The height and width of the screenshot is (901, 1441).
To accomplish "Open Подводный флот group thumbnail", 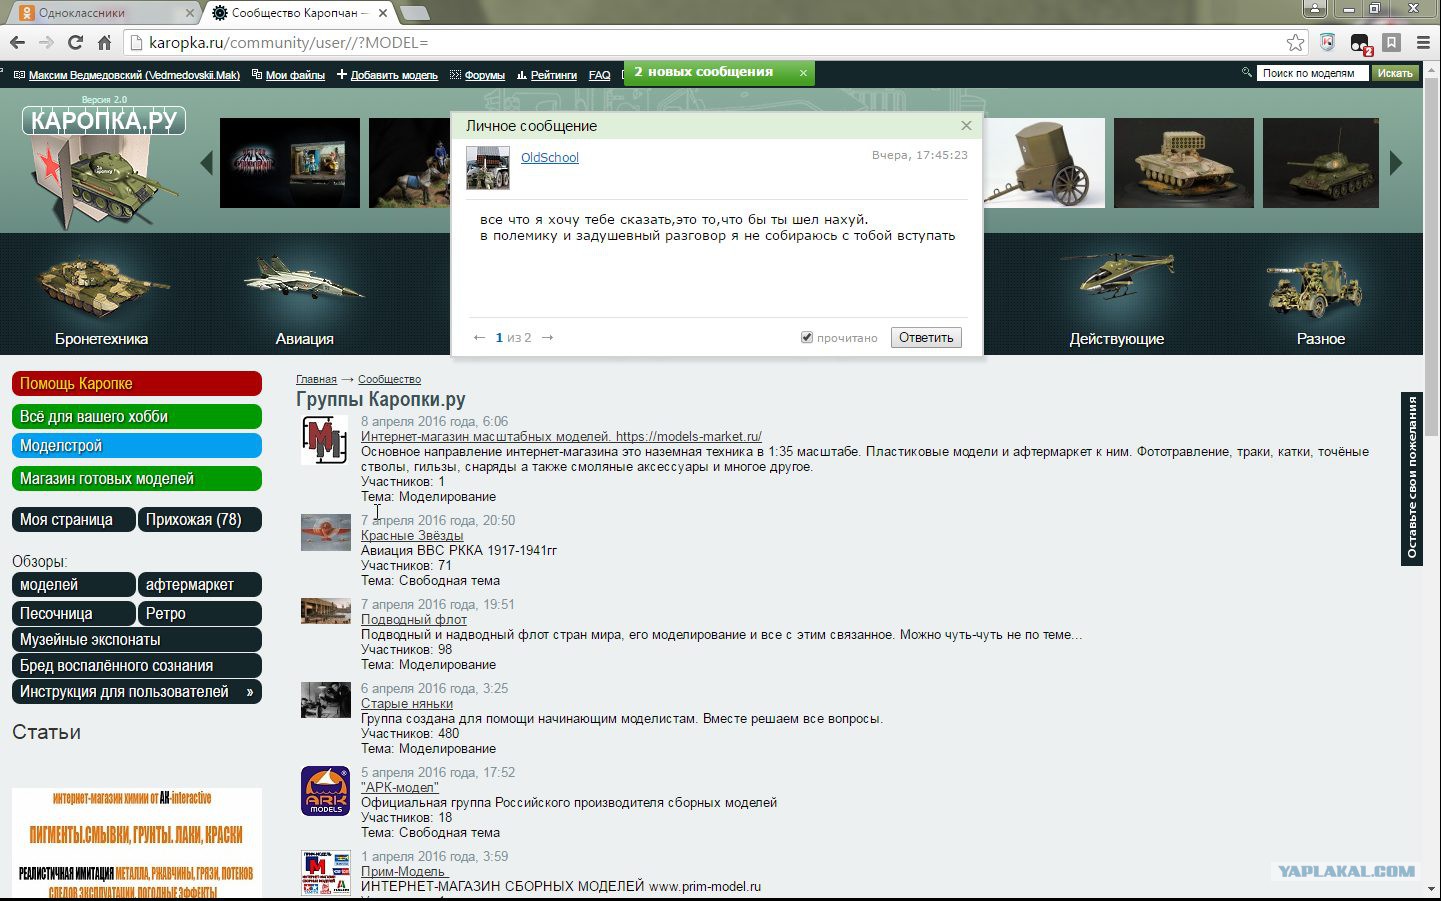I will (x=326, y=611).
